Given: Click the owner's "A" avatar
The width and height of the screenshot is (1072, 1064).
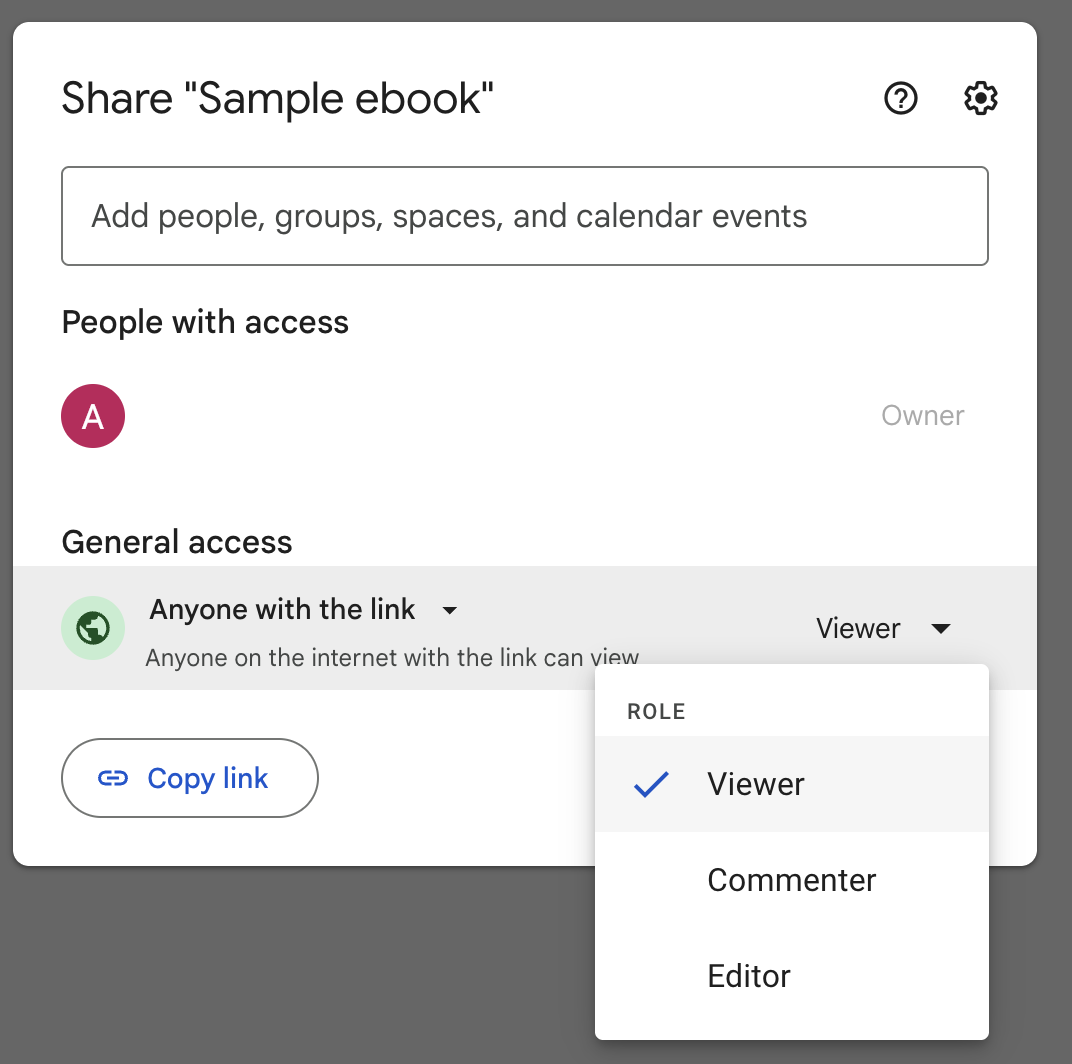Looking at the screenshot, I should [93, 416].
